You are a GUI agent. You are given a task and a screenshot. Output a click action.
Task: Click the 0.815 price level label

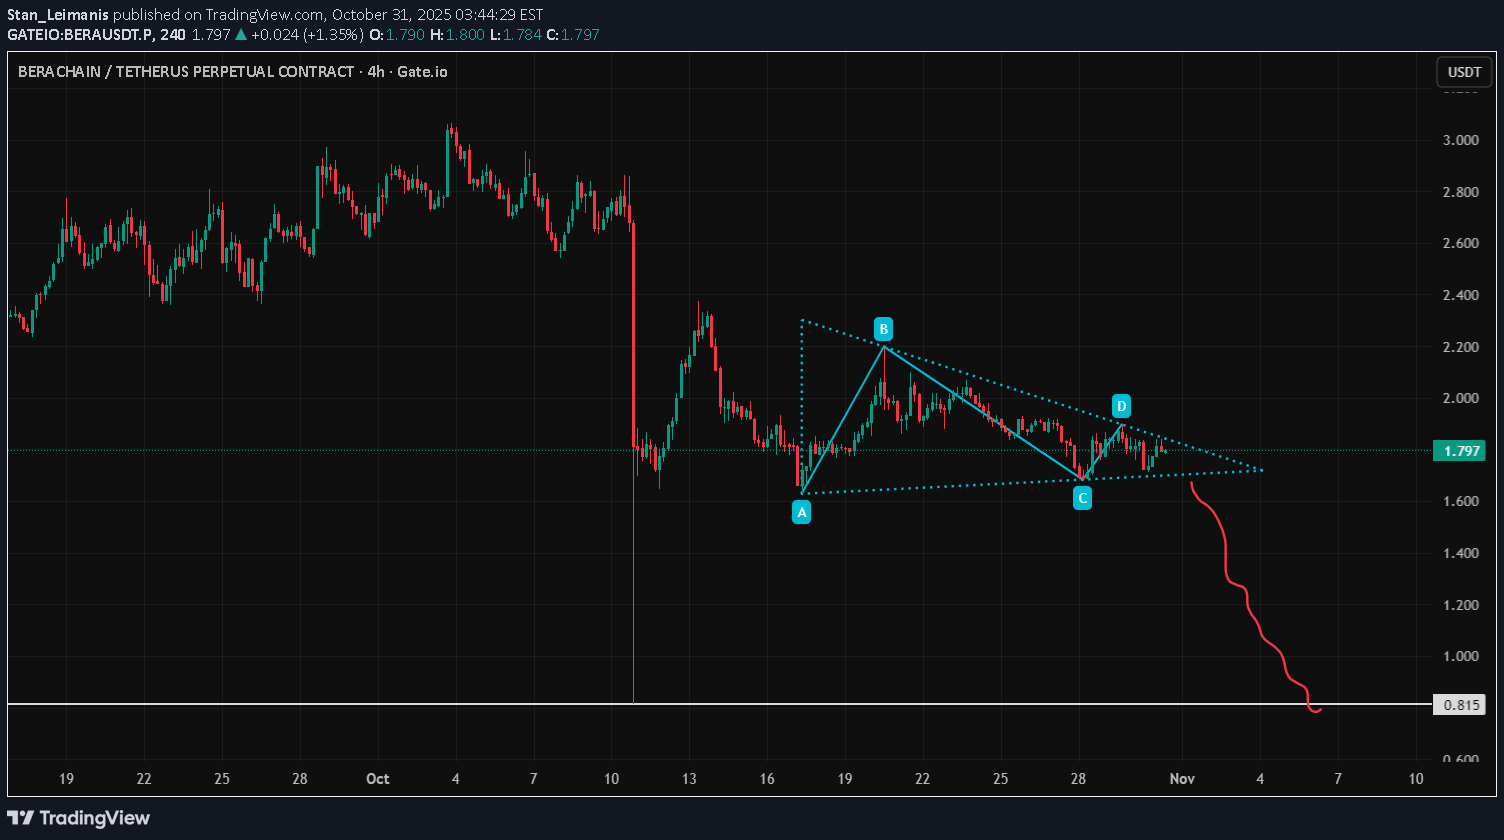click(1460, 705)
